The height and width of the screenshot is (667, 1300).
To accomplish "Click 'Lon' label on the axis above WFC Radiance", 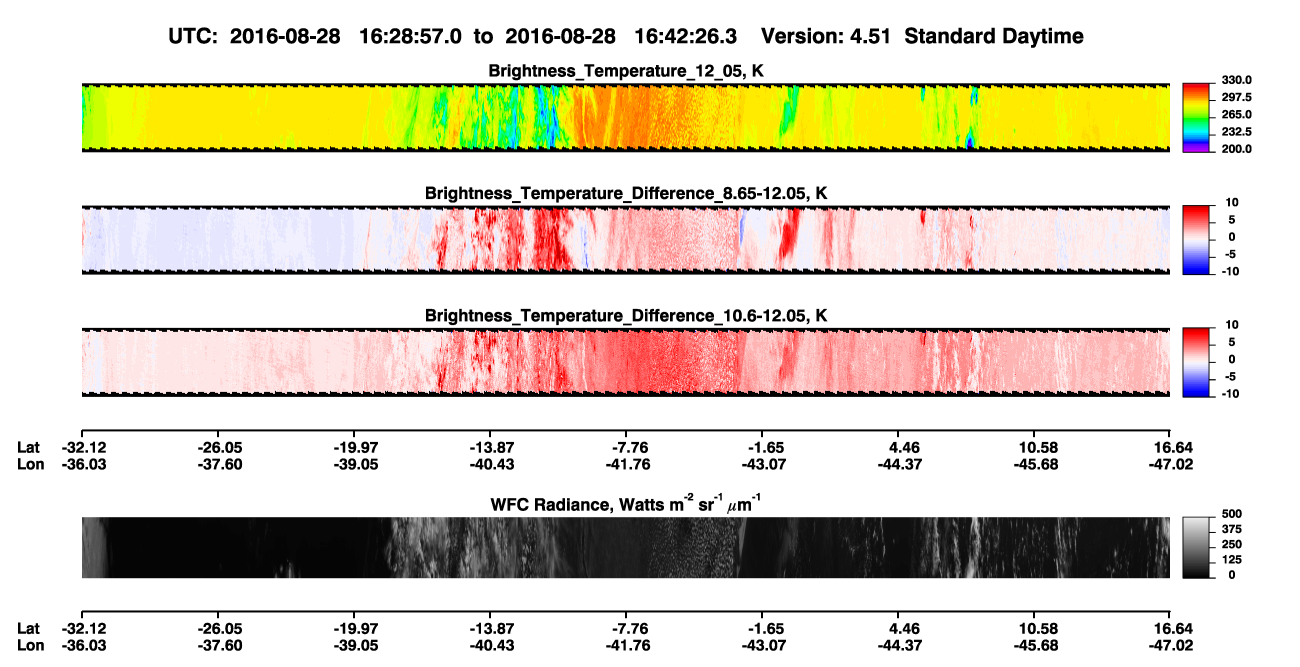I will pyautogui.click(x=30, y=465).
